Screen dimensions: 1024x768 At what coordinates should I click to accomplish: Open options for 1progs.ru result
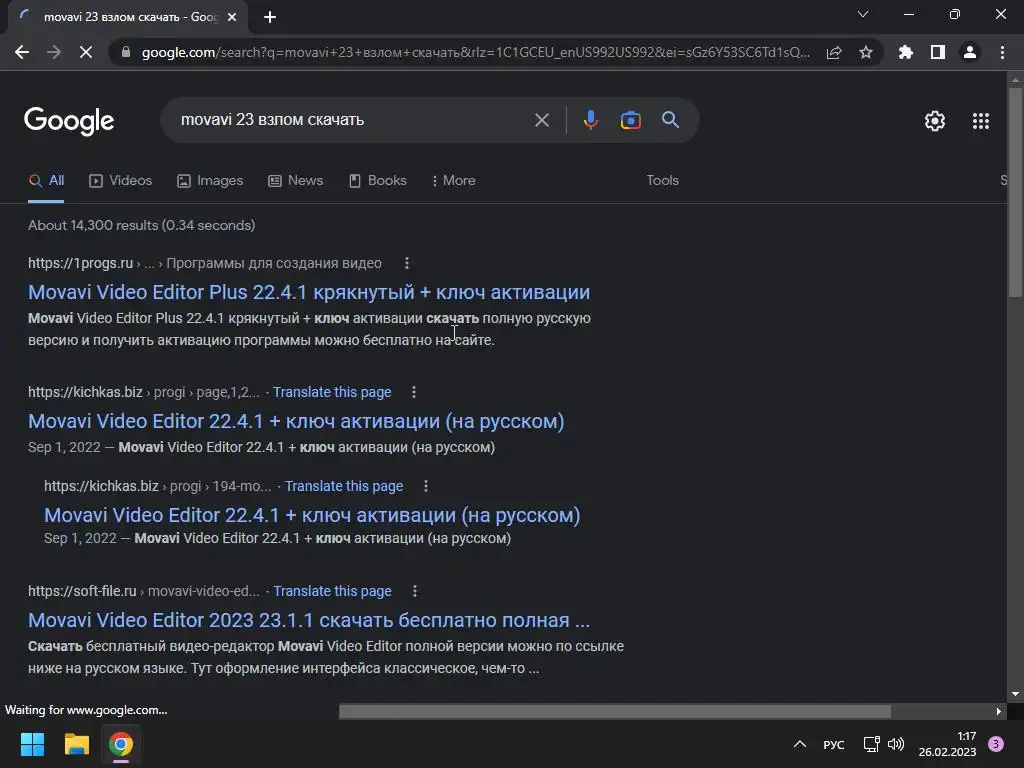(407, 263)
